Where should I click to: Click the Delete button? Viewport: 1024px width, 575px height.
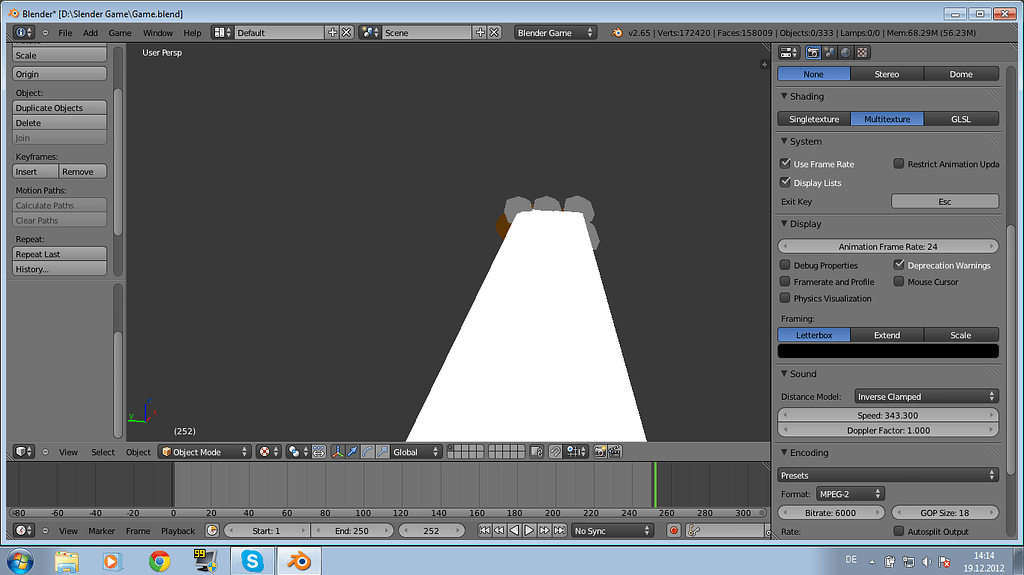[59, 123]
